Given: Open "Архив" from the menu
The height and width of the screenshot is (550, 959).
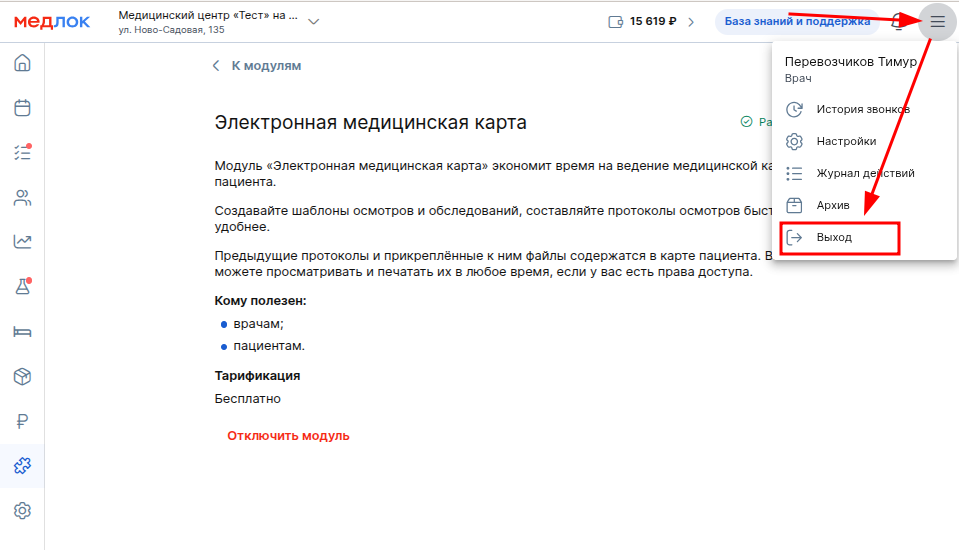Looking at the screenshot, I should coord(833,205).
